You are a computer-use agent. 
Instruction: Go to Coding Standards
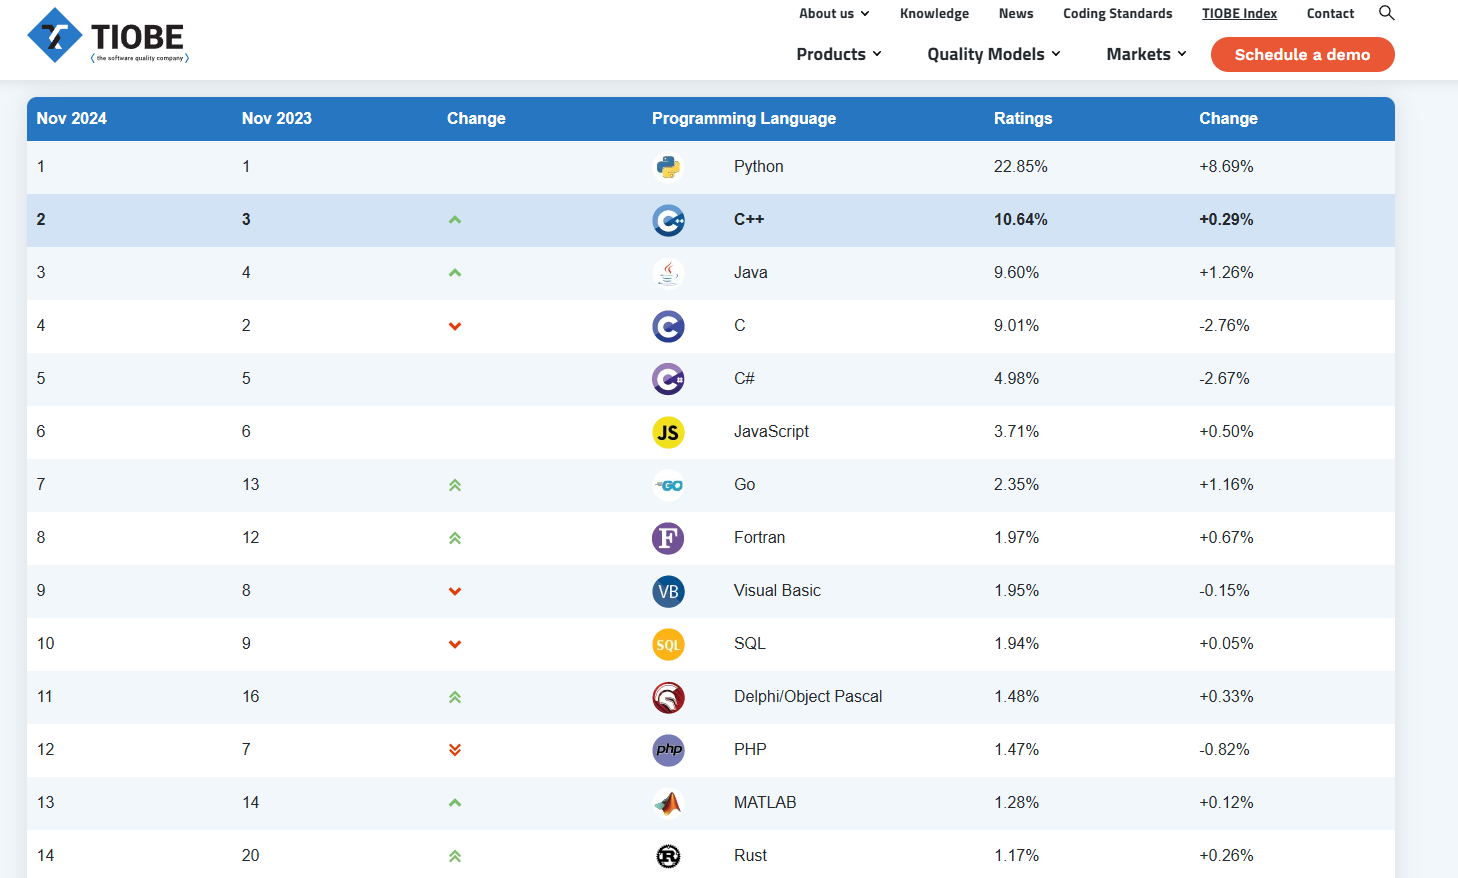pyautogui.click(x=1118, y=13)
